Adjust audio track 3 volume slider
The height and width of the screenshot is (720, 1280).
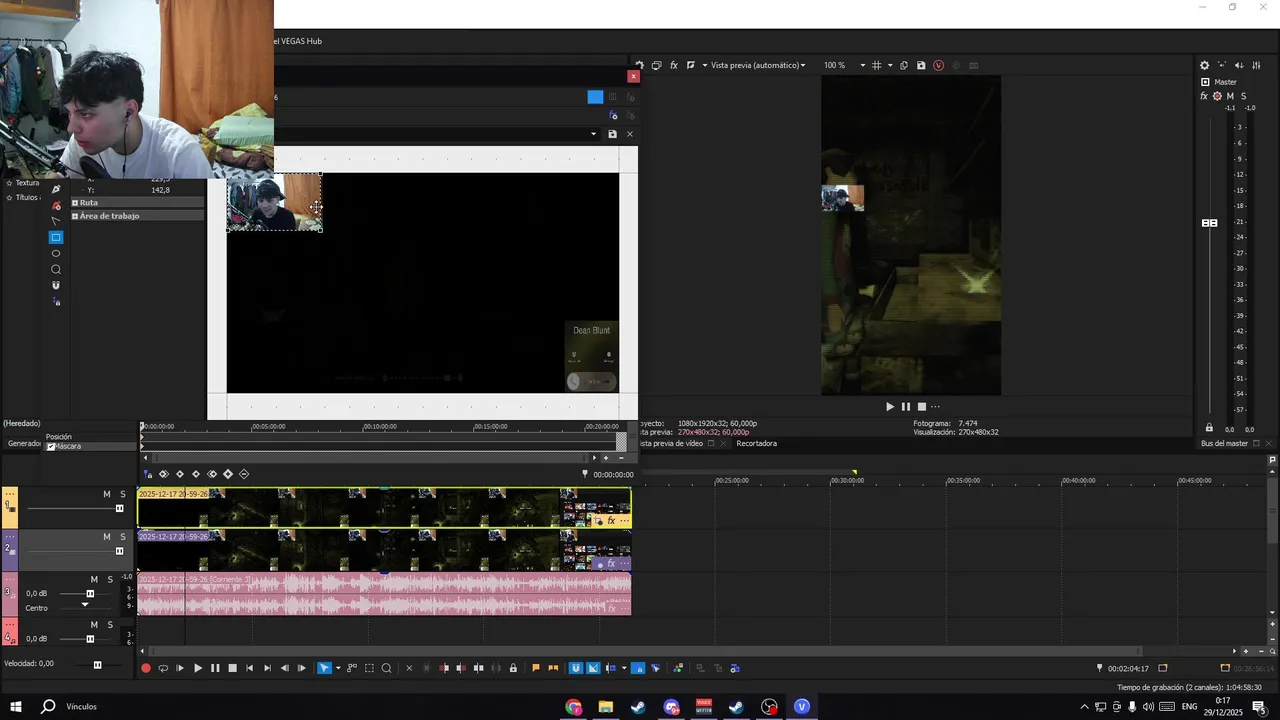coord(90,594)
